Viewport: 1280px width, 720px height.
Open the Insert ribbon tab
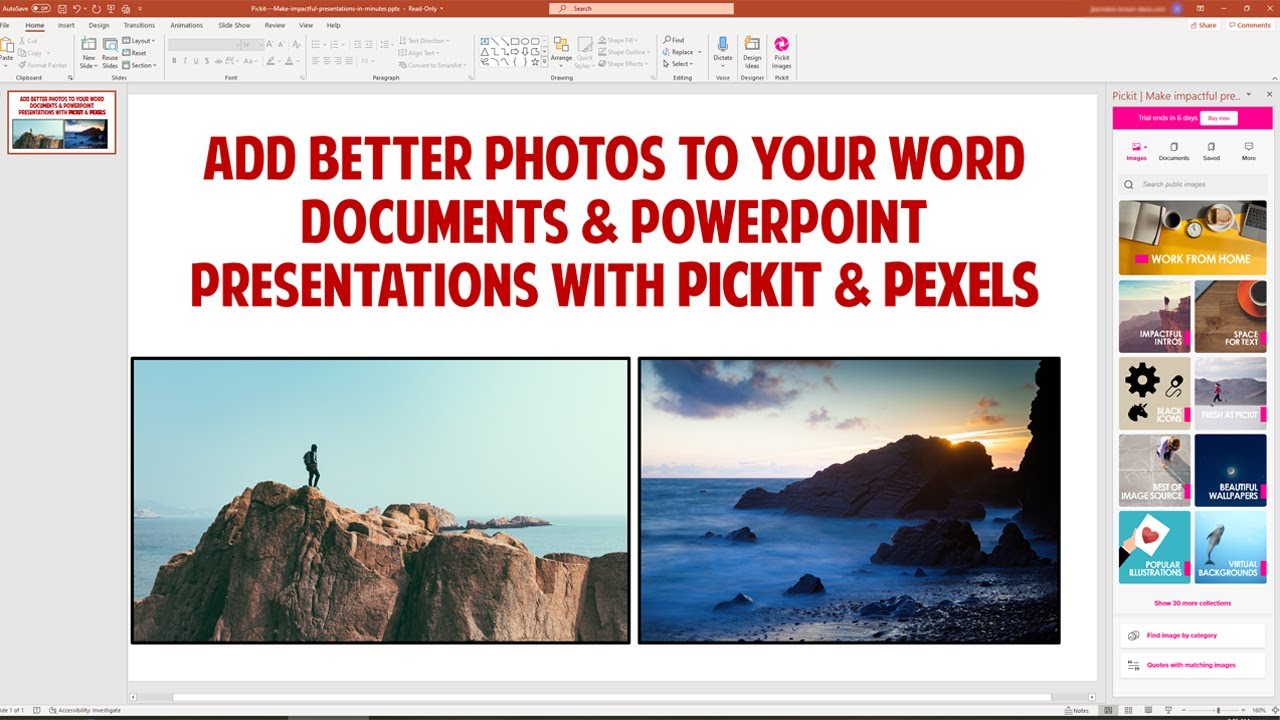click(x=66, y=25)
